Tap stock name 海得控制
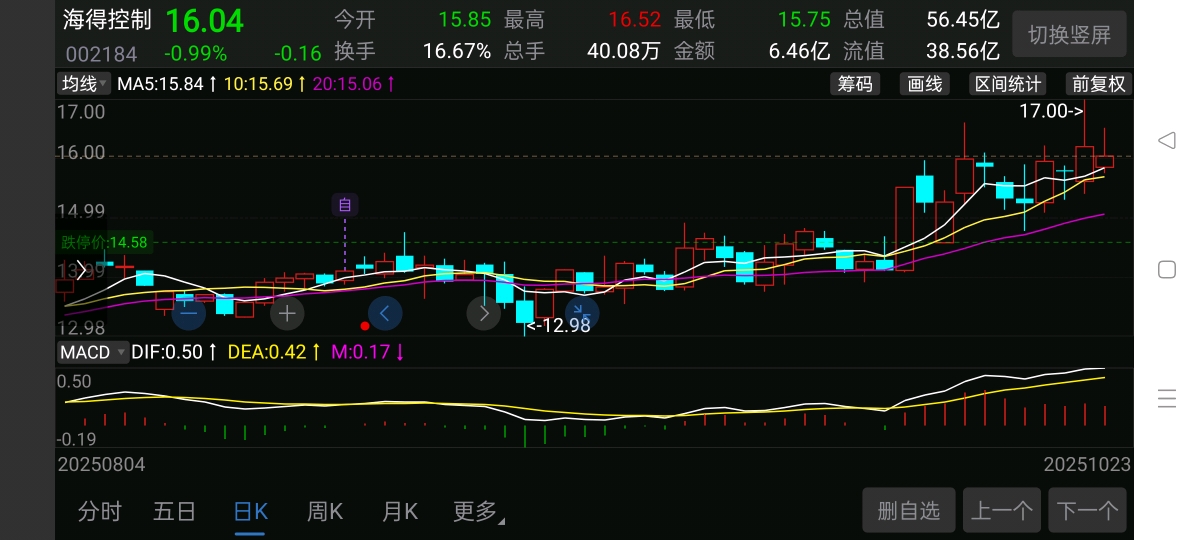 [107, 20]
